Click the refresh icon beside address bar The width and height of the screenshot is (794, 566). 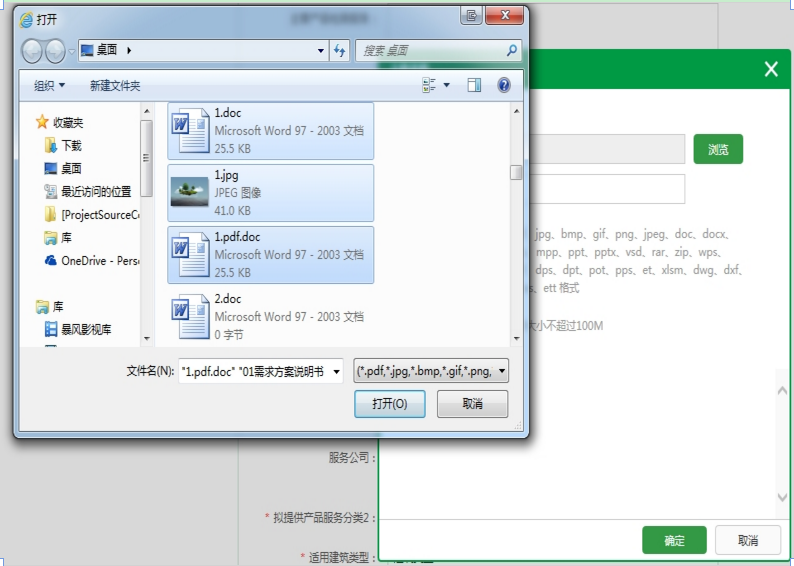(x=339, y=50)
